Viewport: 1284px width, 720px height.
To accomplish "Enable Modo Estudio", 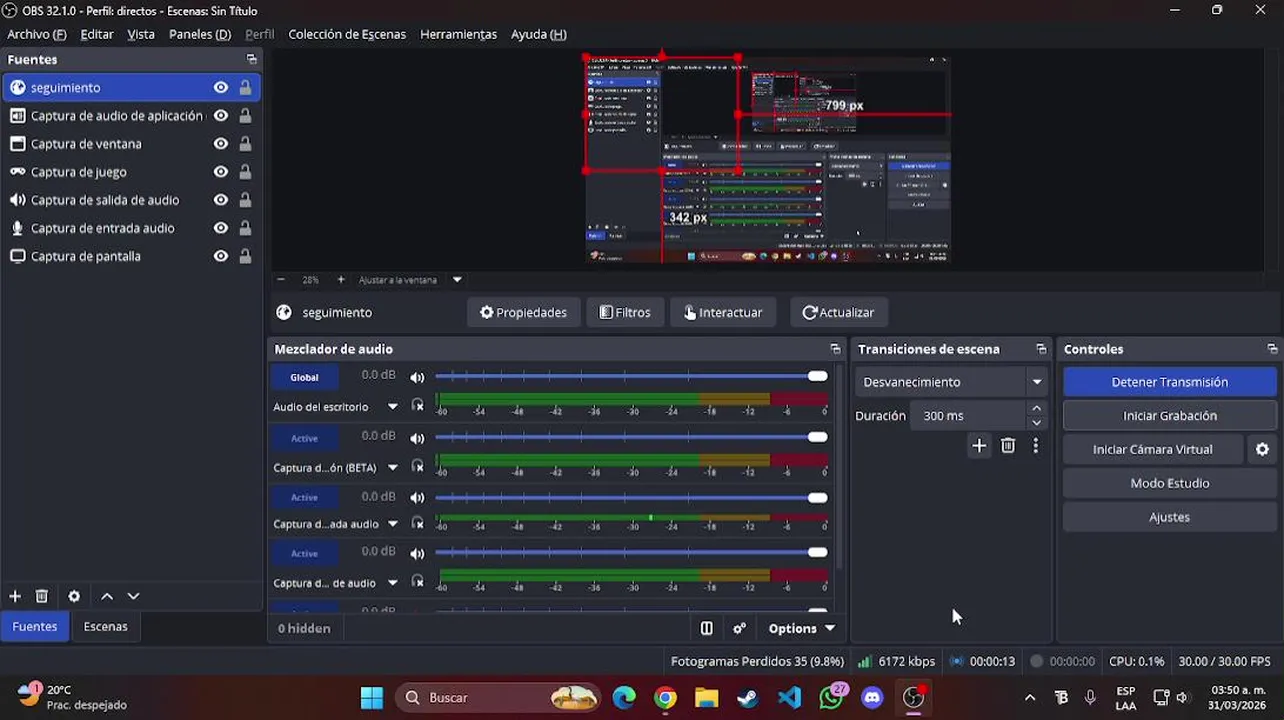I will [1169, 483].
